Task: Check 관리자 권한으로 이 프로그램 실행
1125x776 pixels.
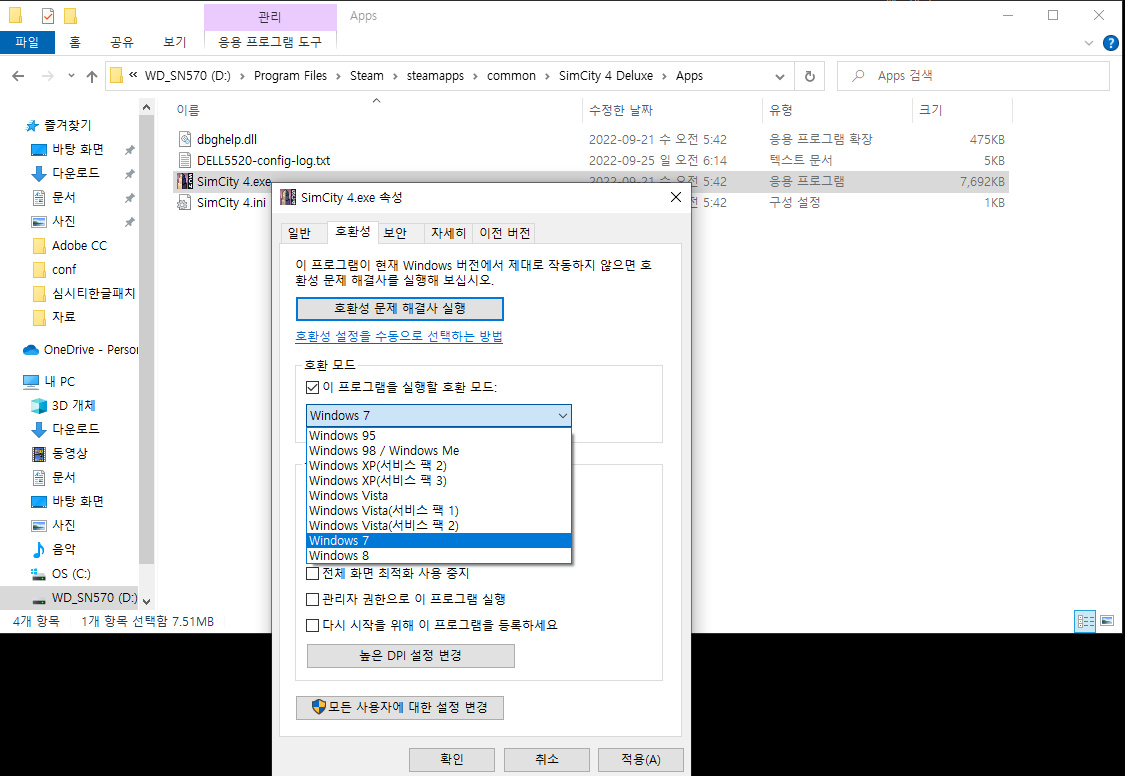Action: click(312, 599)
